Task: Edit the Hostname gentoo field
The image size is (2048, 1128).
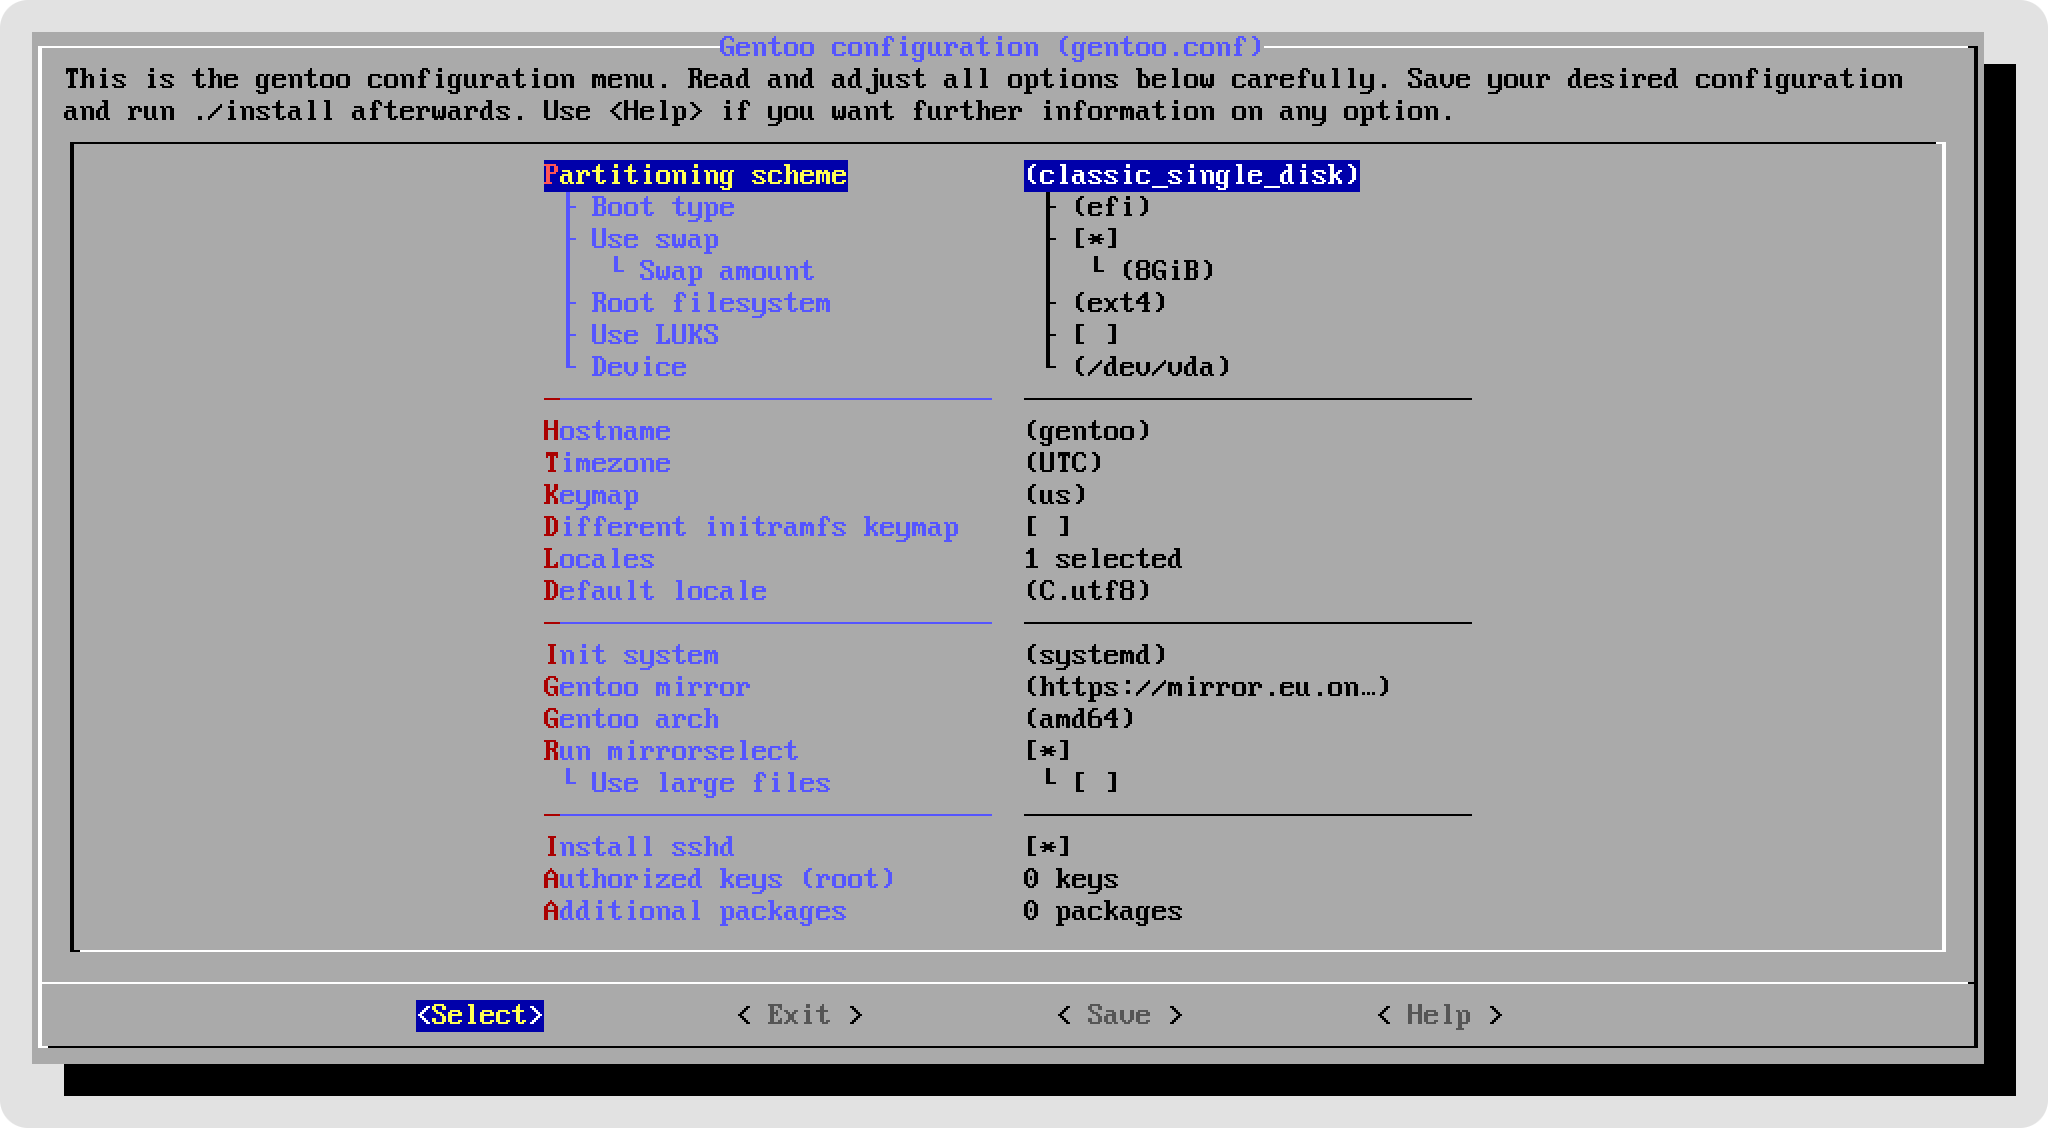Action: (1087, 431)
